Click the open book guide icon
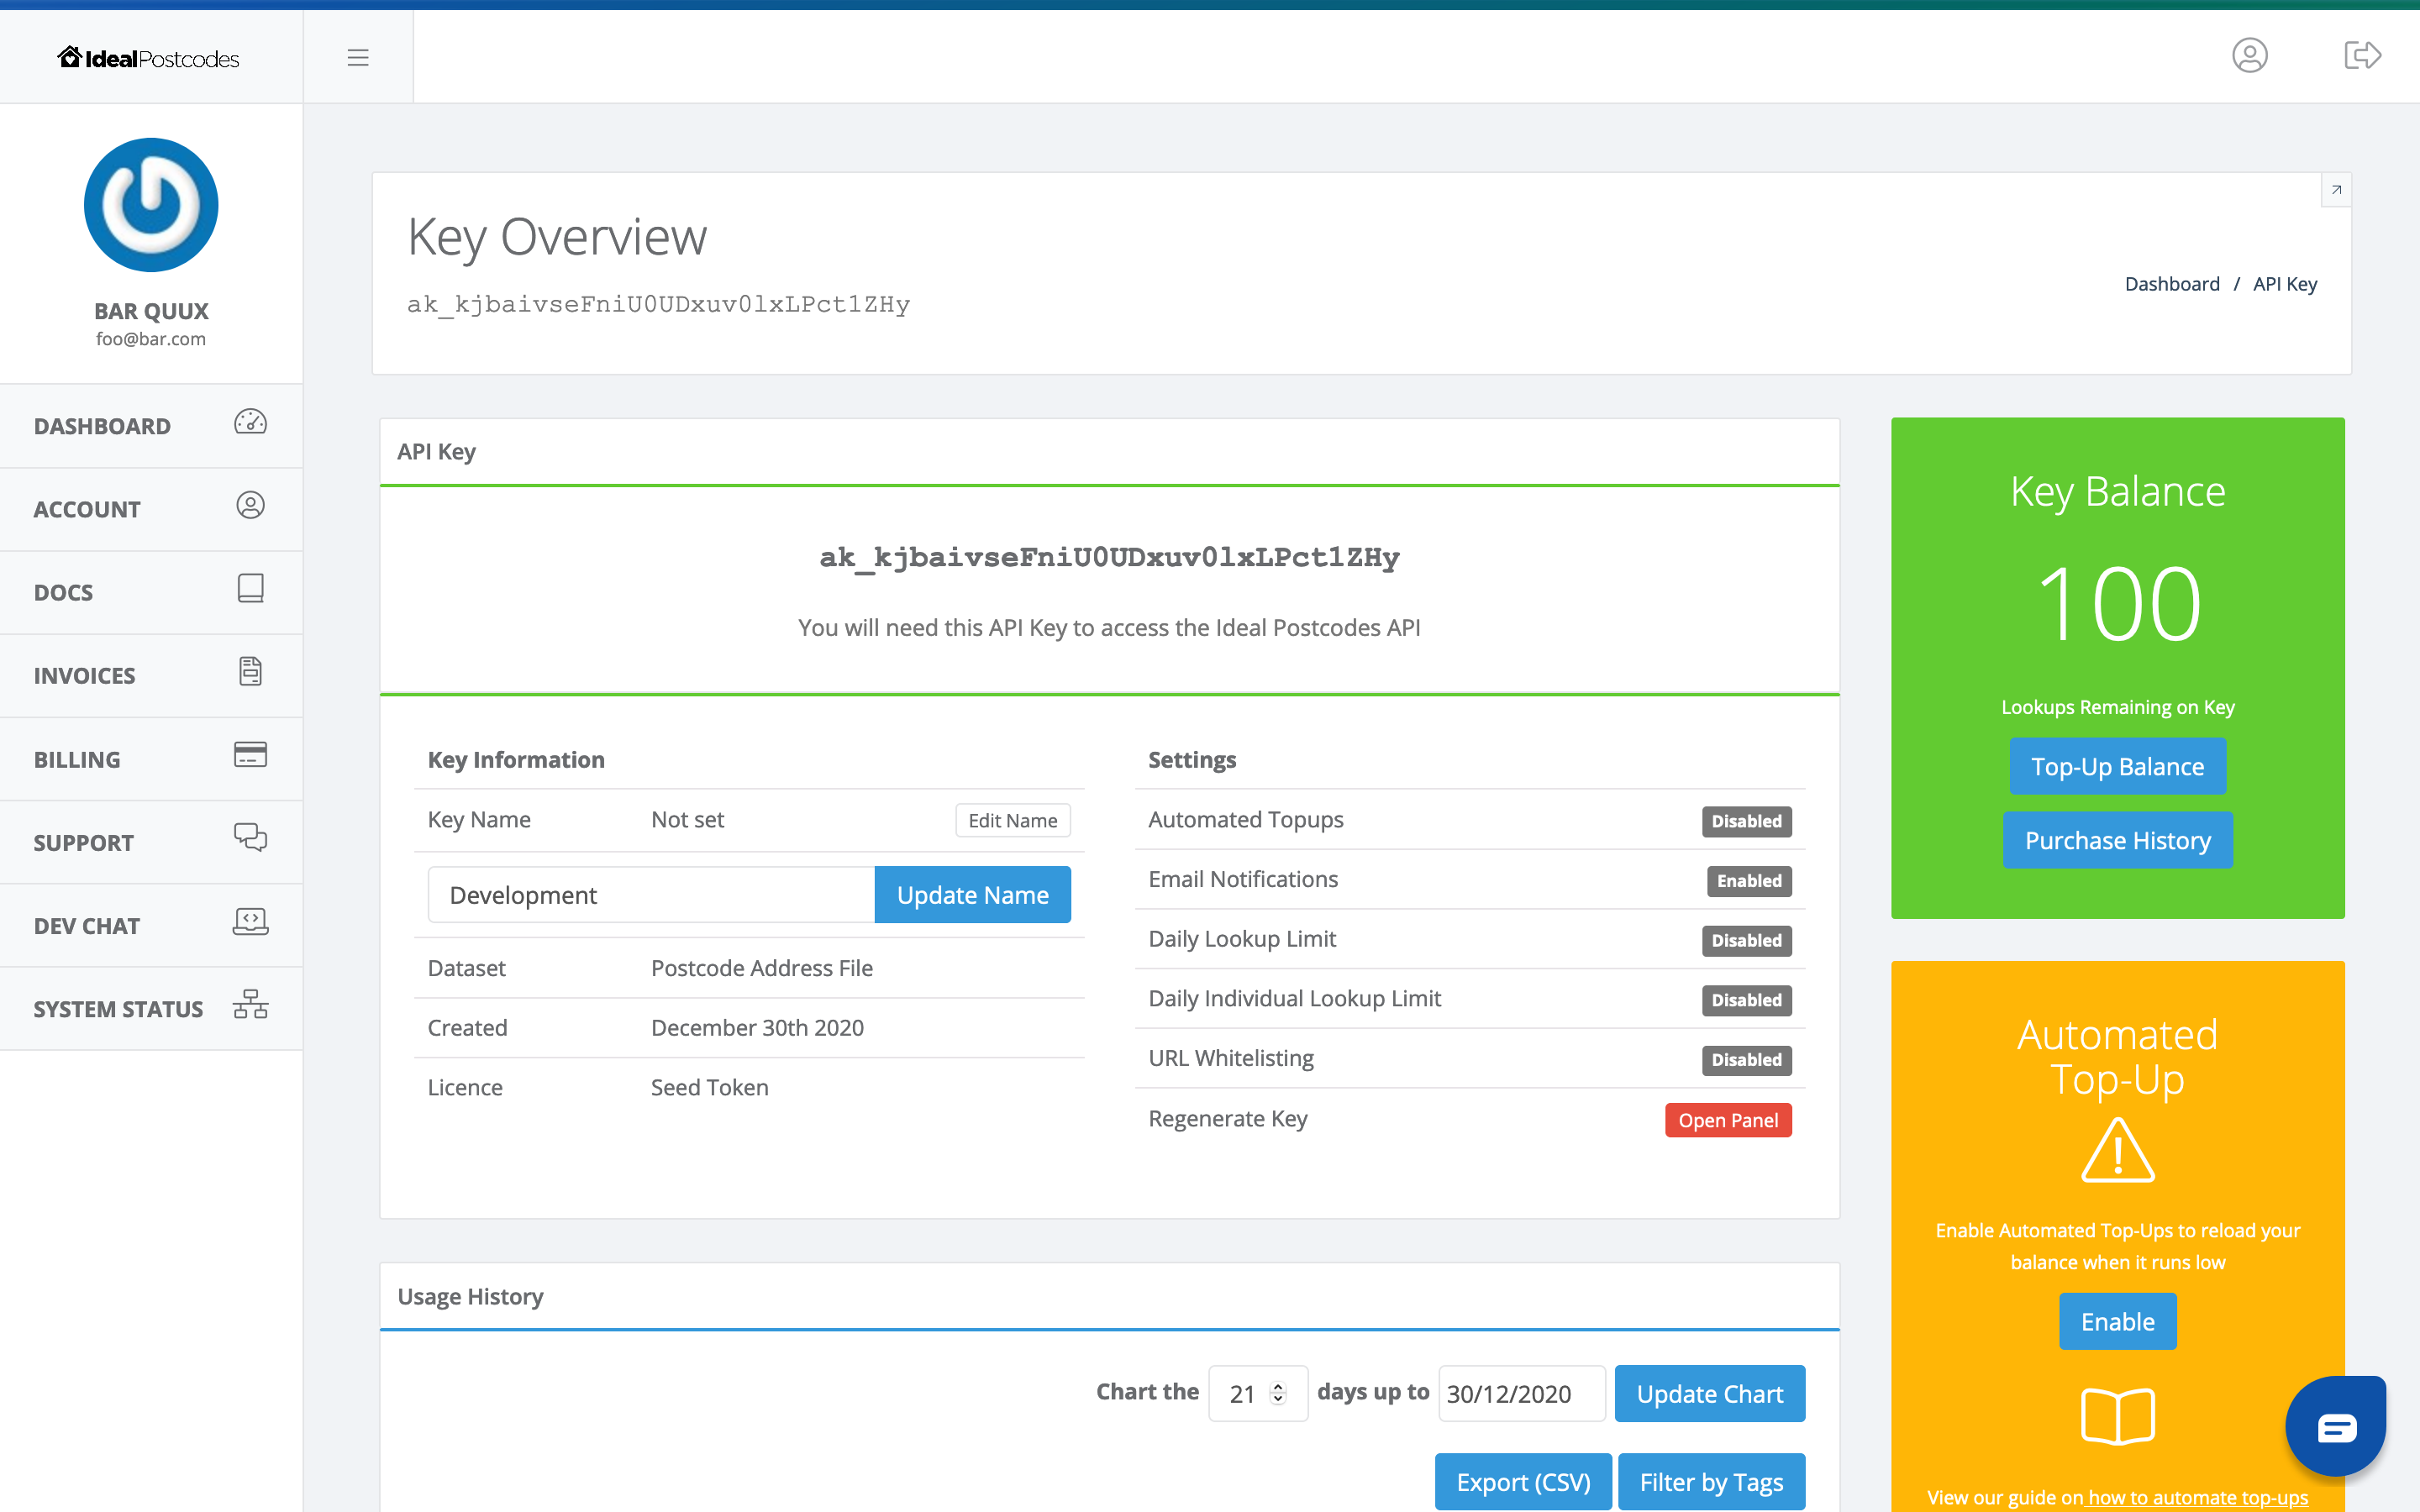Viewport: 2420px width, 1512px height. (2118, 1416)
